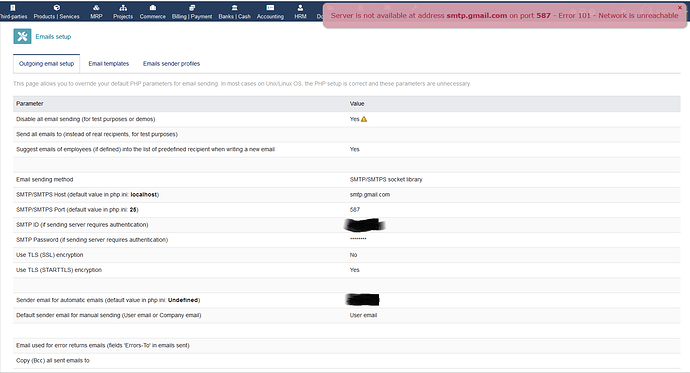Click the SMTP port value 587

(x=355, y=210)
